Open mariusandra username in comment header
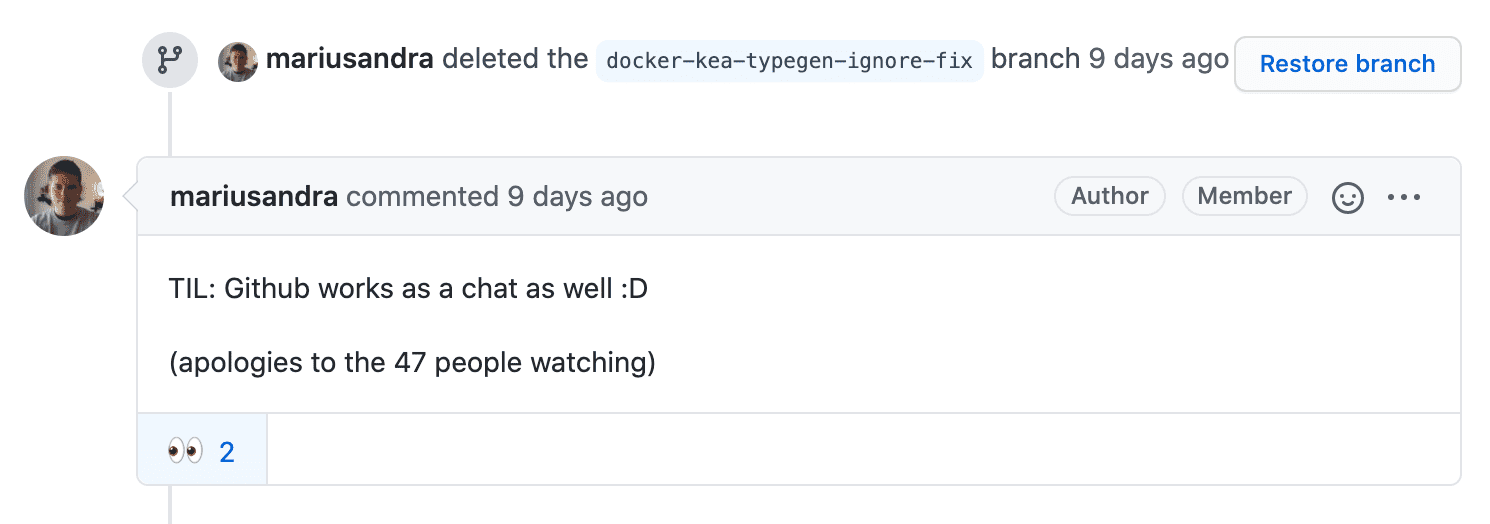This screenshot has height=524, width=1490. (254, 197)
